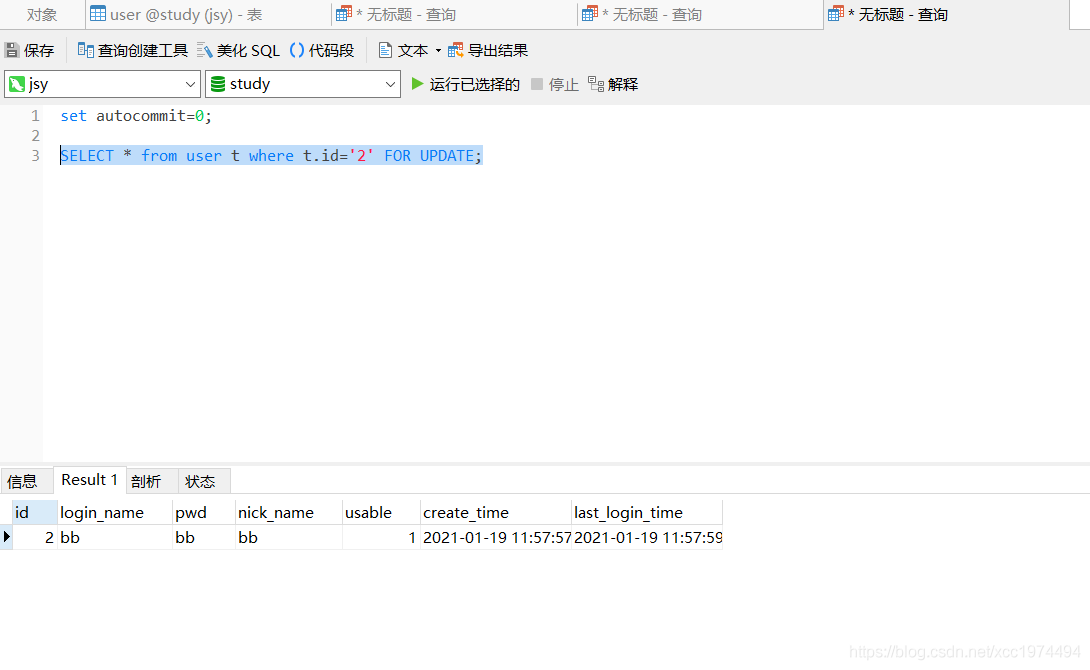Click the nick_name column header

point(288,512)
